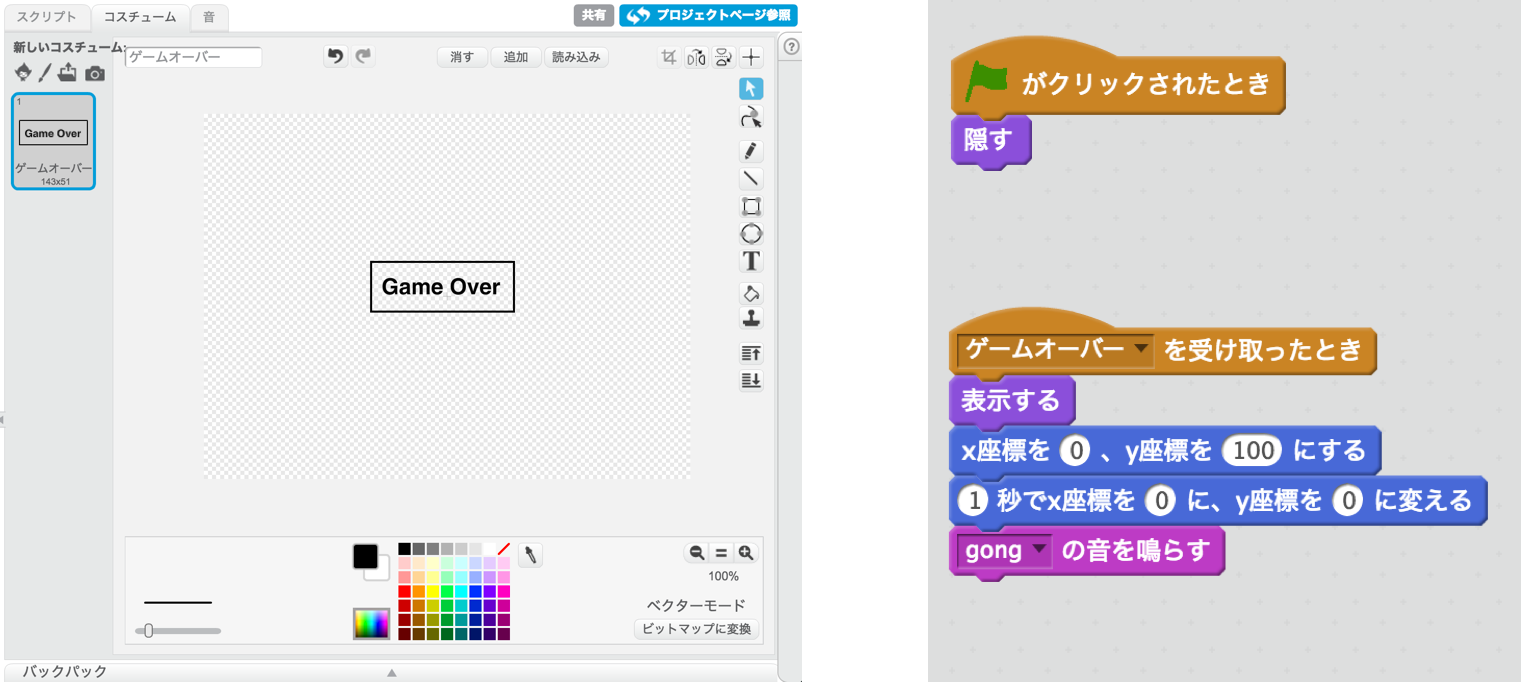Image resolution: width=1521 pixels, height=682 pixels.
Task: Select the stamp duplicate tool
Action: pyautogui.click(x=751, y=319)
